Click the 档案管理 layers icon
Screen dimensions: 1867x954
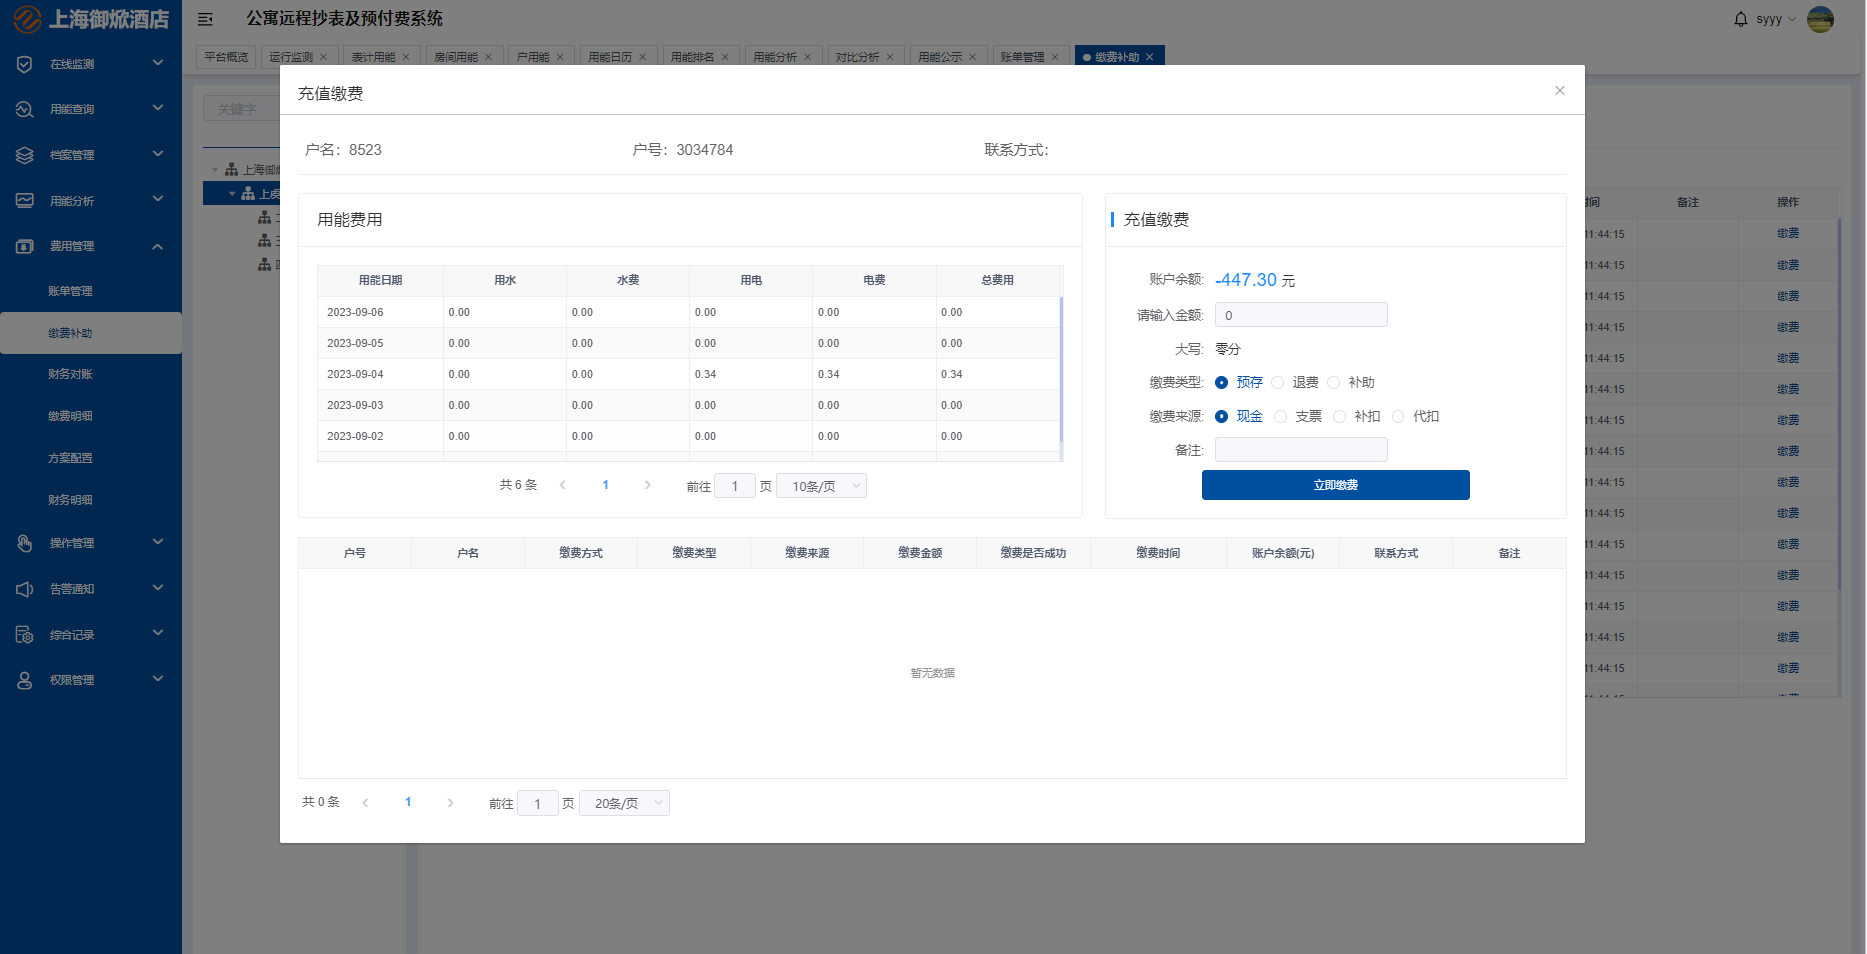[25, 155]
